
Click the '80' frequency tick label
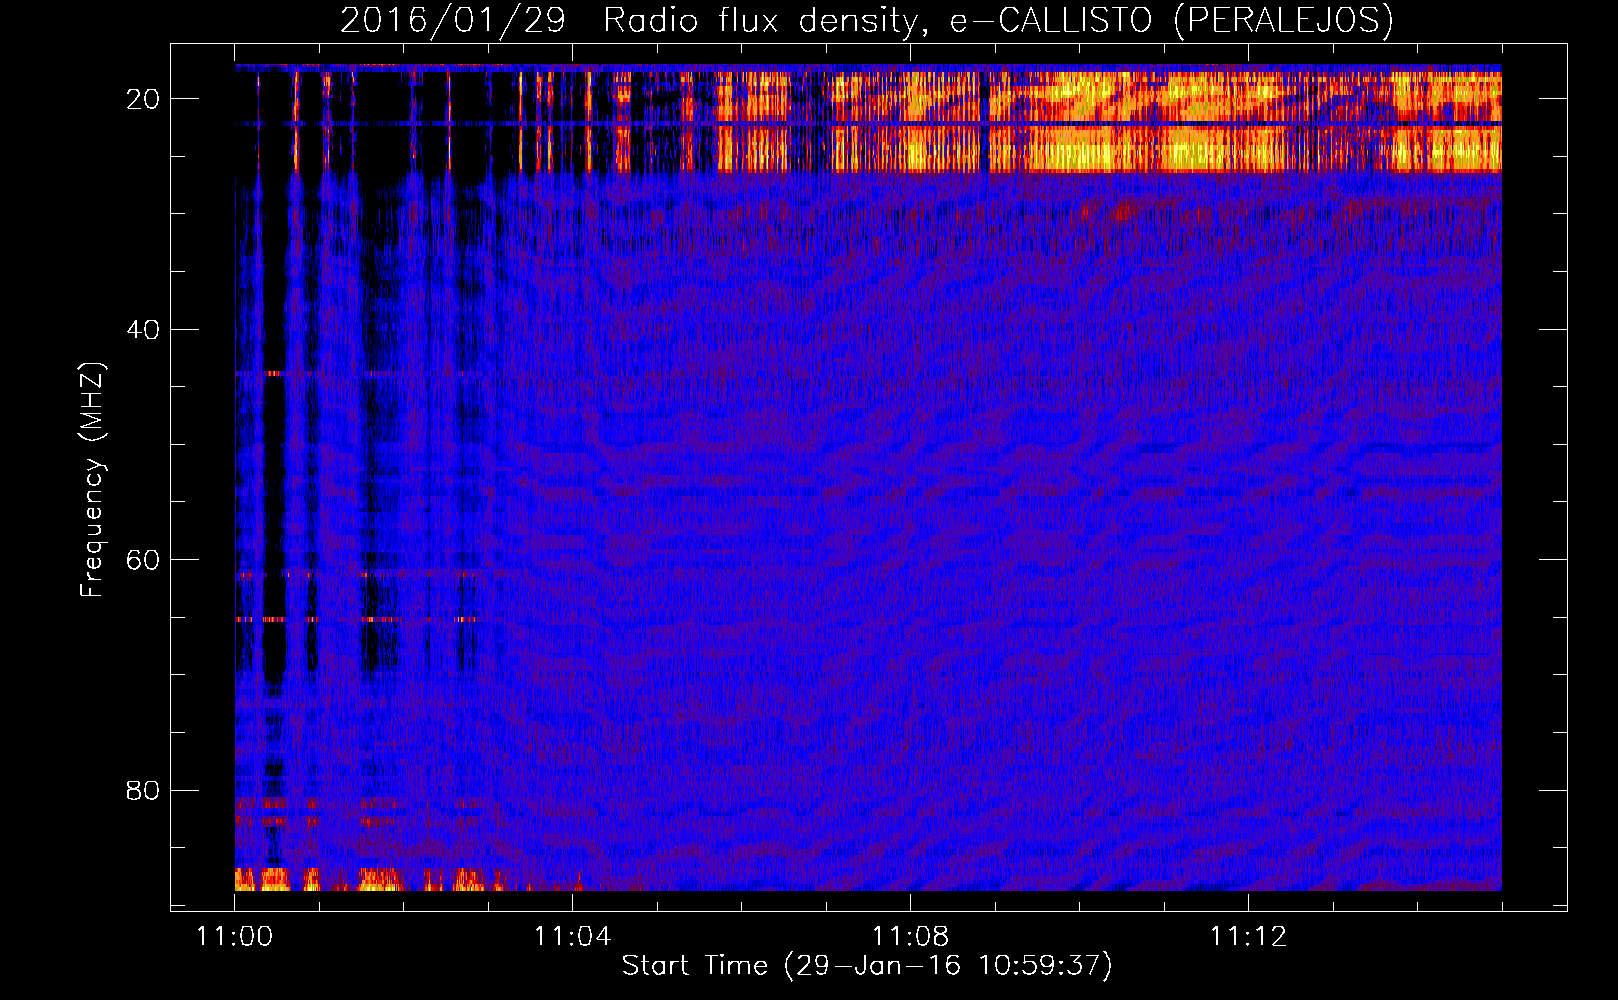[143, 791]
